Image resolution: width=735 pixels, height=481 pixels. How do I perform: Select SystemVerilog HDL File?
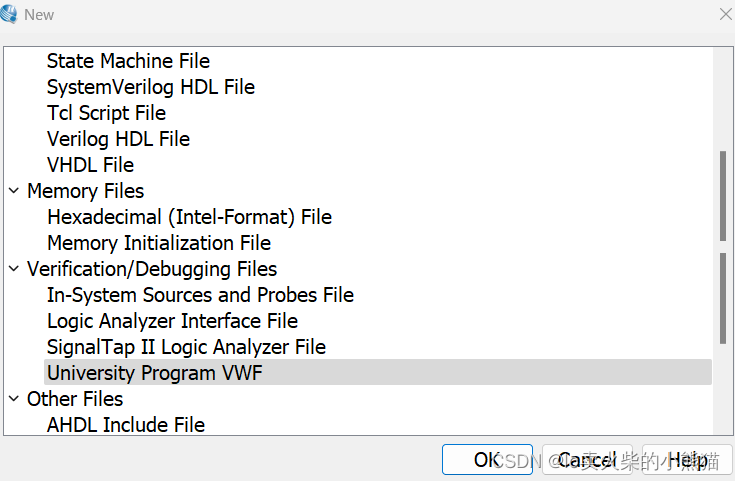pos(150,87)
